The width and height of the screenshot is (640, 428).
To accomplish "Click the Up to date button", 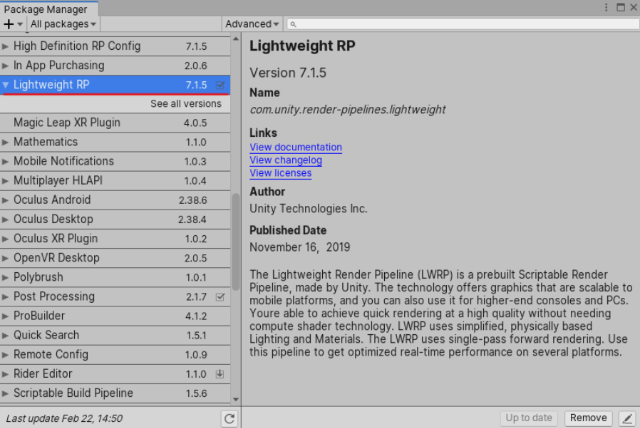I will coord(529,418).
